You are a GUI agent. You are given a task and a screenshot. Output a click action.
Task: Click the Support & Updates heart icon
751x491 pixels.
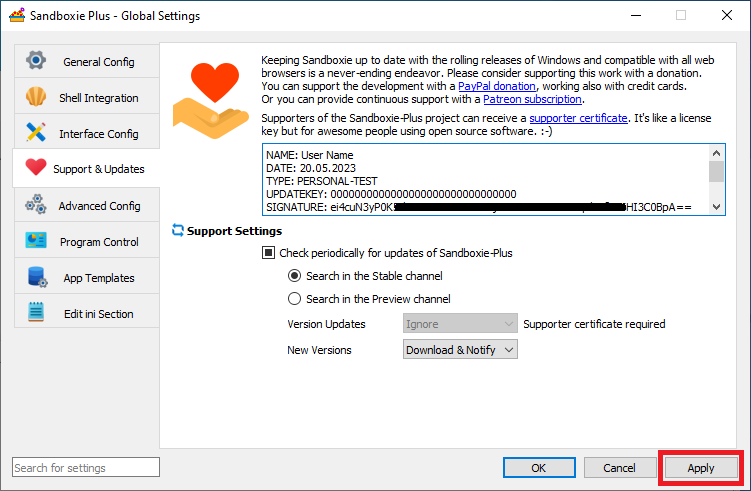tap(36, 168)
